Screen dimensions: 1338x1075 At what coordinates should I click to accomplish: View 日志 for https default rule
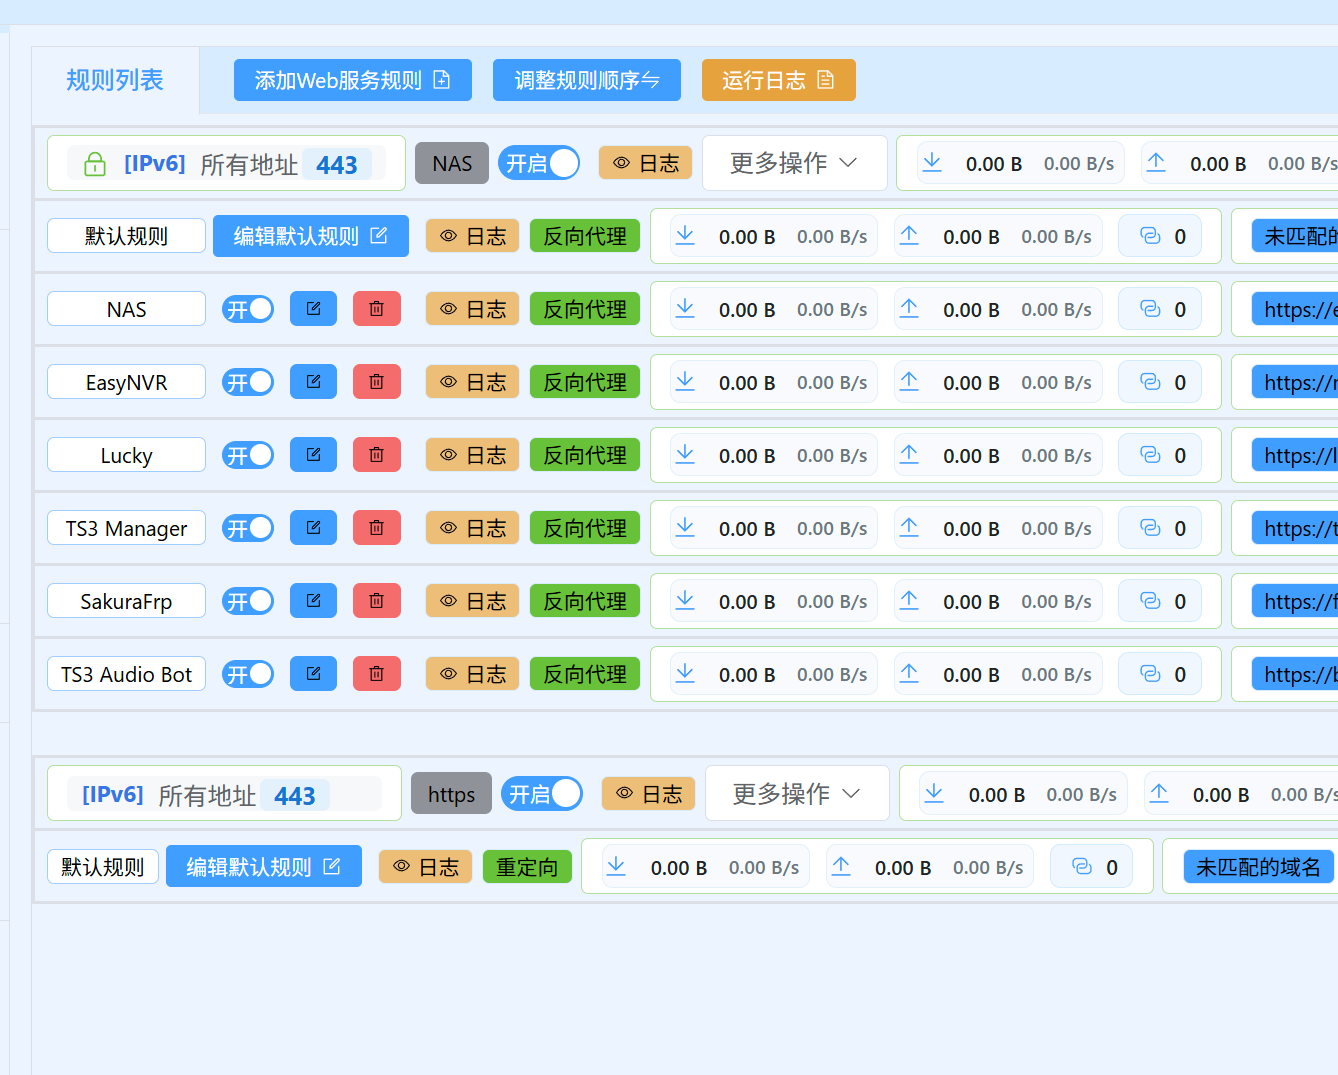click(425, 867)
